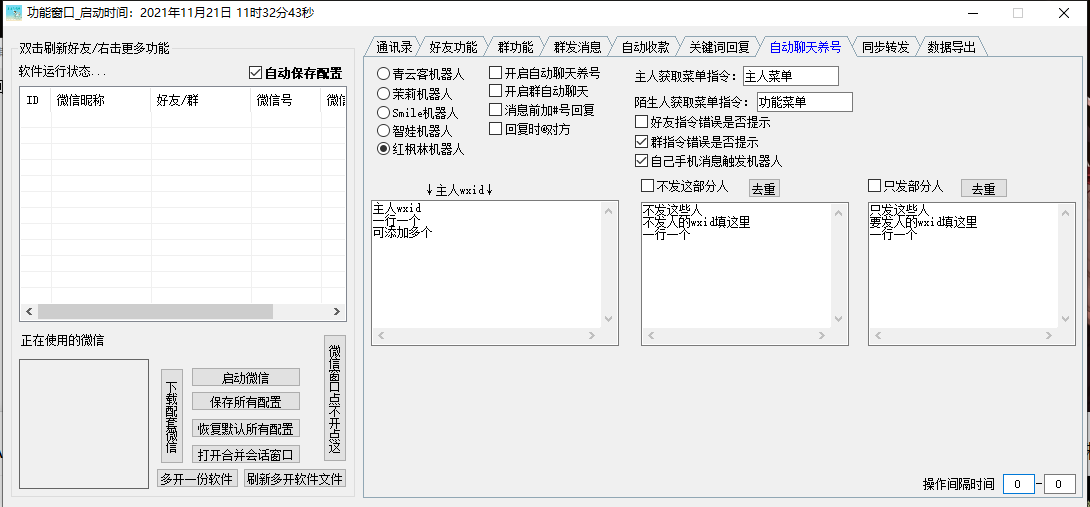Click 启动微信 button
Screen dimensions: 1090x507
point(245,378)
